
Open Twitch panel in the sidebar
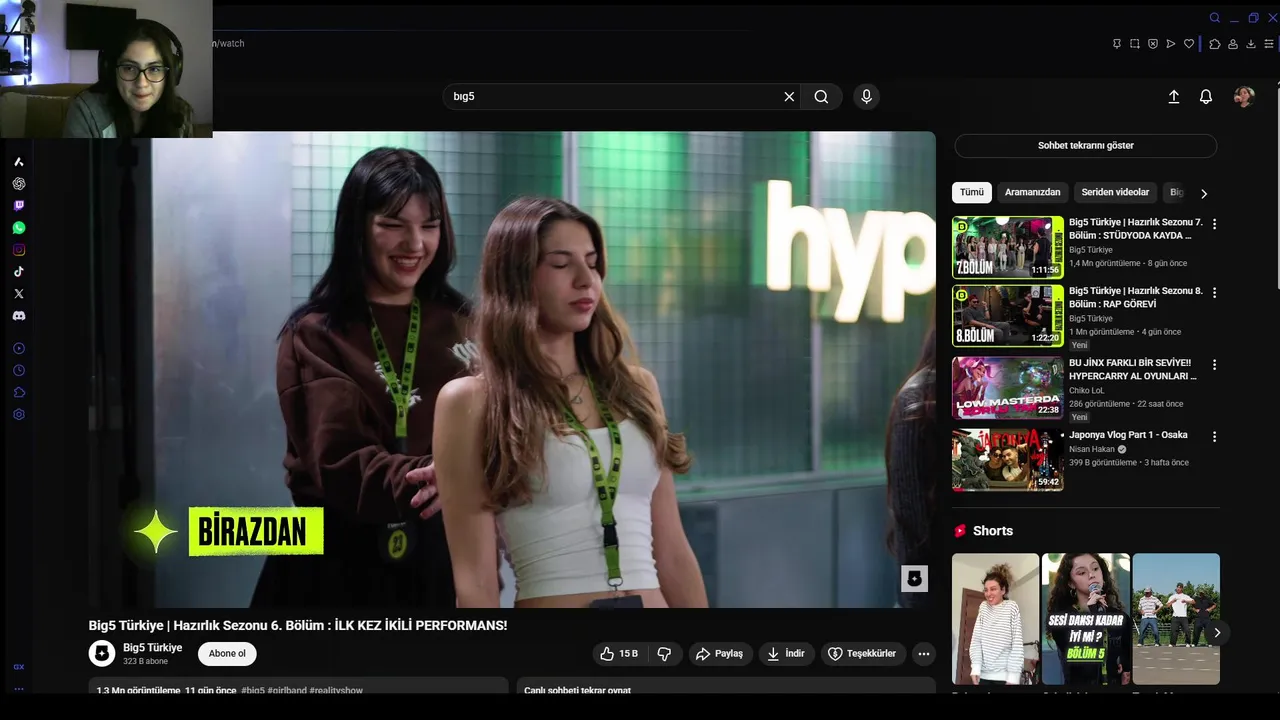coord(18,206)
